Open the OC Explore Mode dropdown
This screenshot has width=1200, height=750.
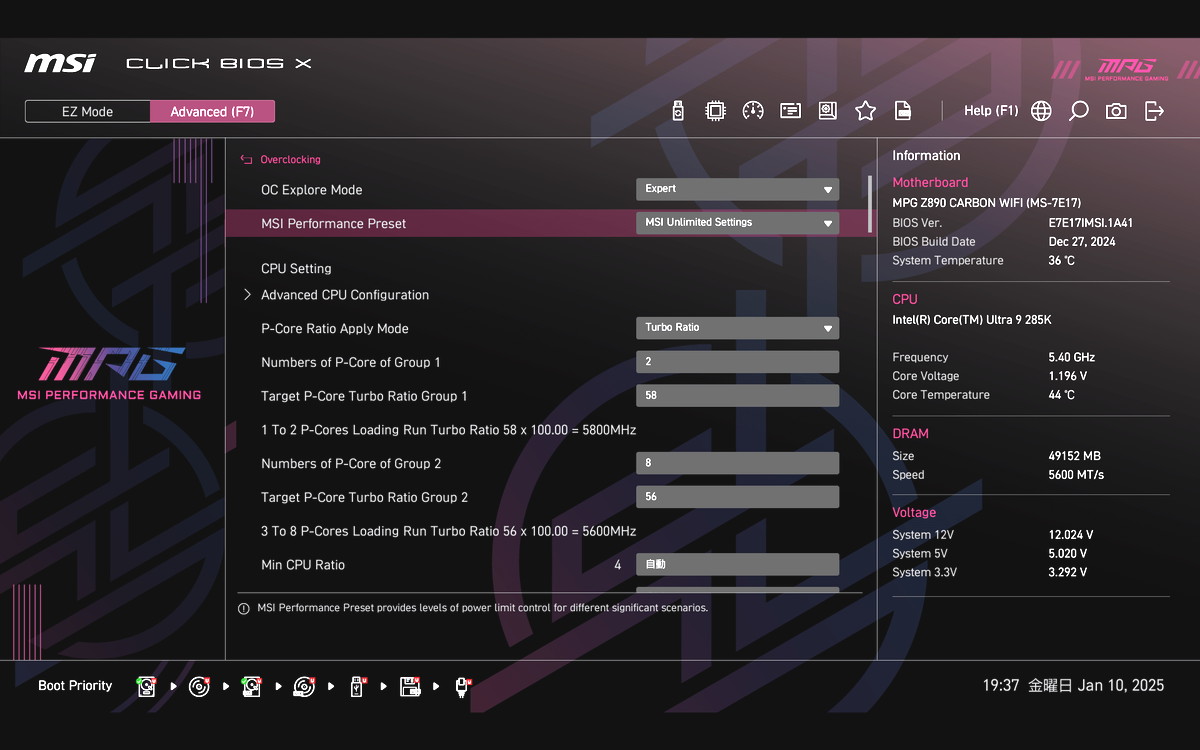738,189
